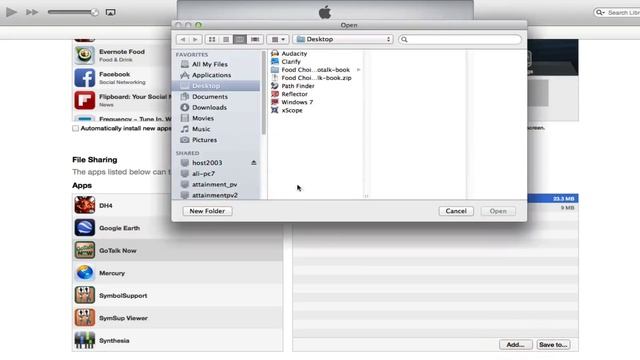Click the Add... button in iTunes
The height and width of the screenshot is (360, 640).
point(516,345)
